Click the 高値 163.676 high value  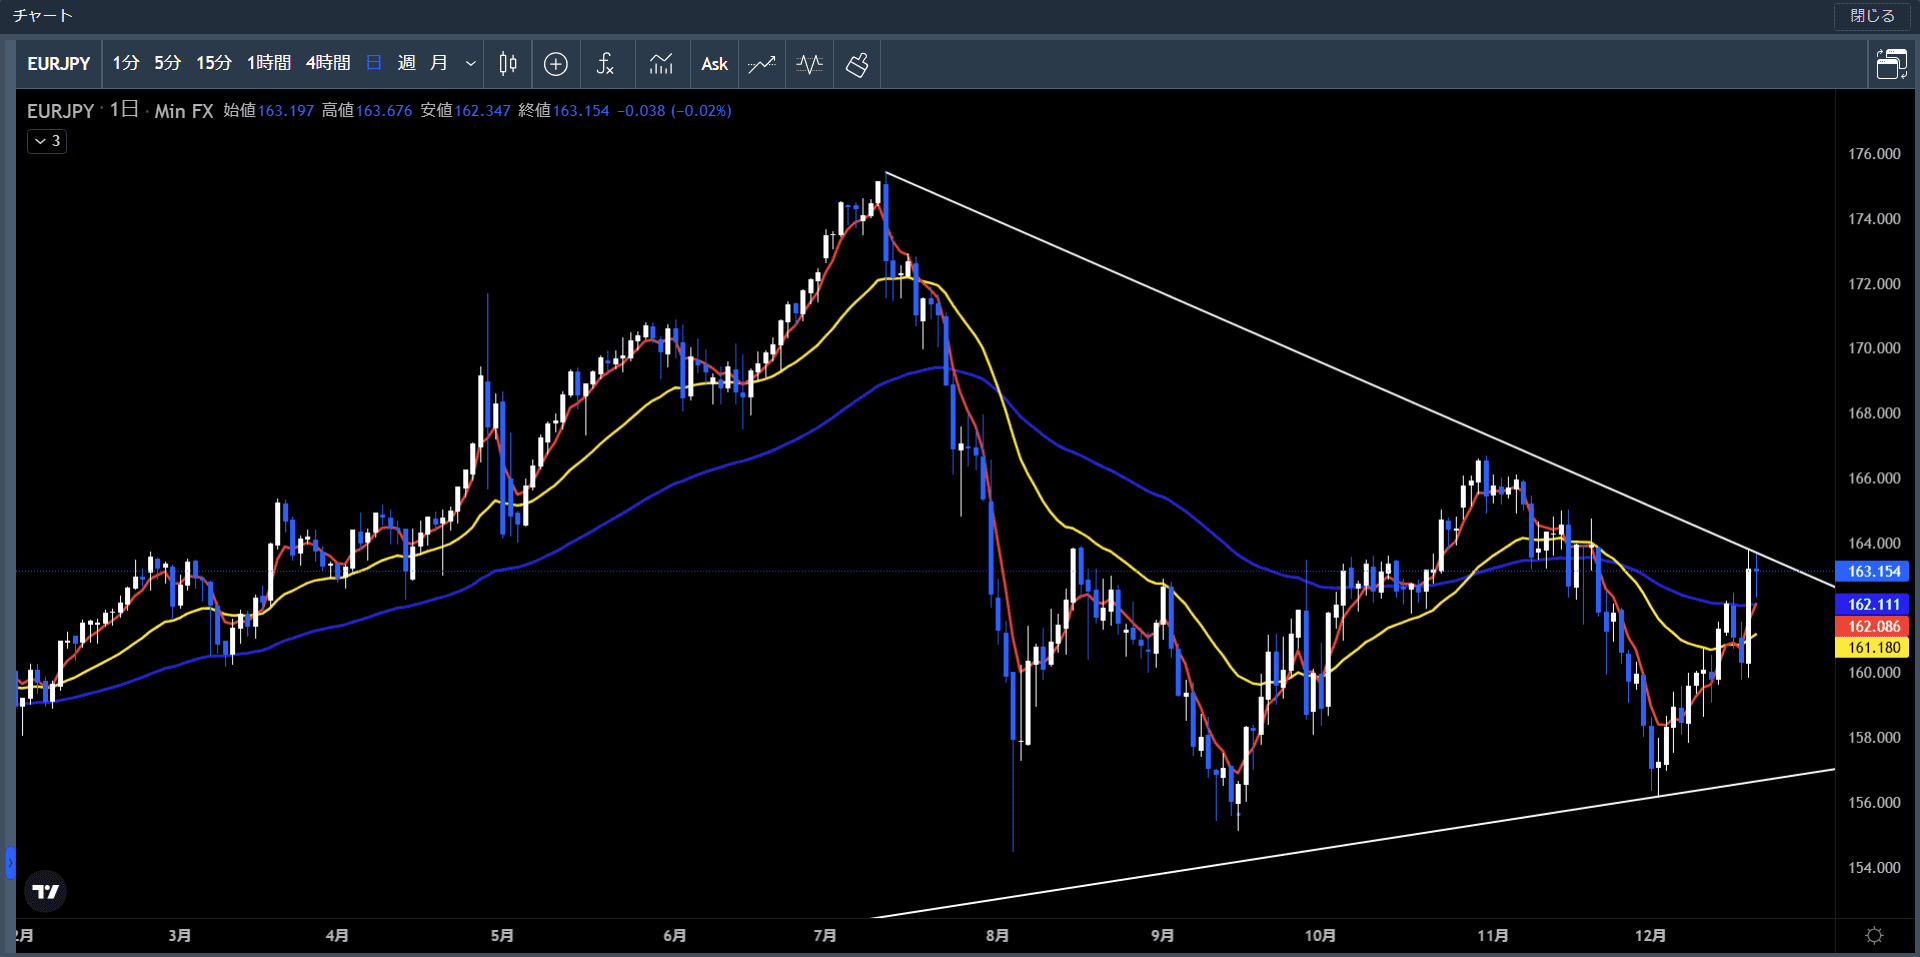[367, 111]
